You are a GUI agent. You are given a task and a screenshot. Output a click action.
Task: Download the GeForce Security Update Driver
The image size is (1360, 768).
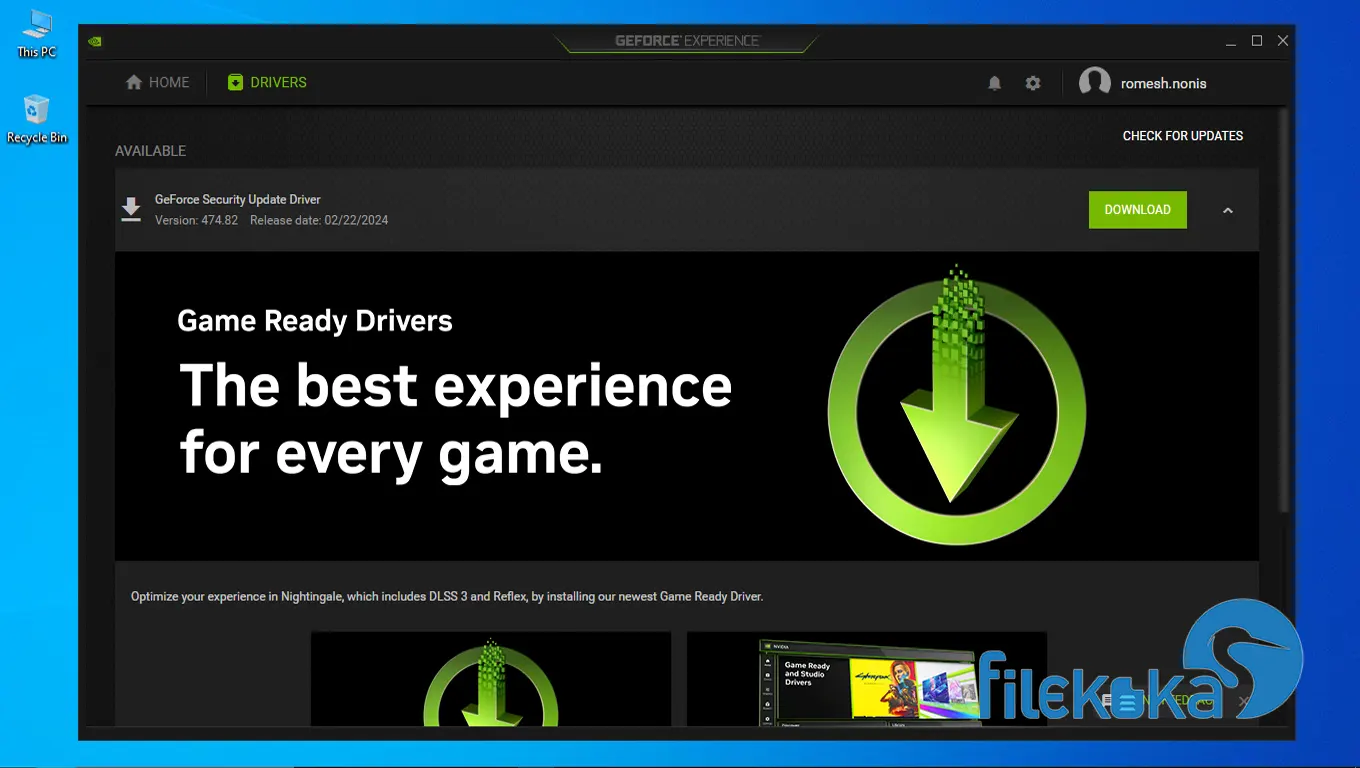[1138, 210]
